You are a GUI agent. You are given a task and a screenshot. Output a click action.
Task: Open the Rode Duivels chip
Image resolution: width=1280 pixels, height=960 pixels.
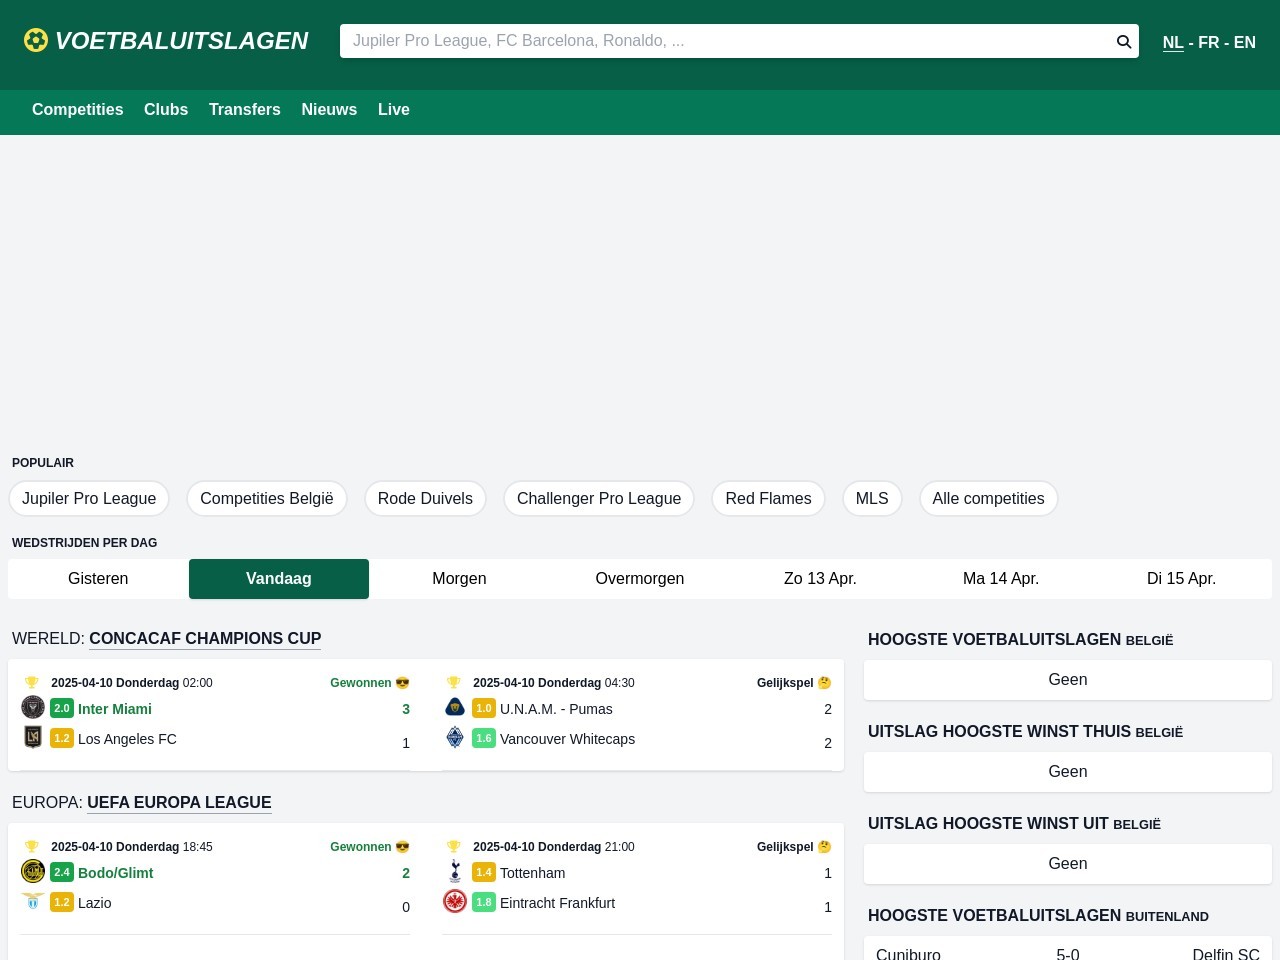pyautogui.click(x=425, y=499)
